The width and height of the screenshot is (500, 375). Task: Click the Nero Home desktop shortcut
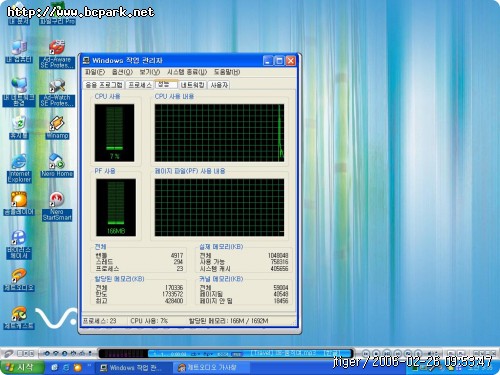pyautogui.click(x=57, y=165)
